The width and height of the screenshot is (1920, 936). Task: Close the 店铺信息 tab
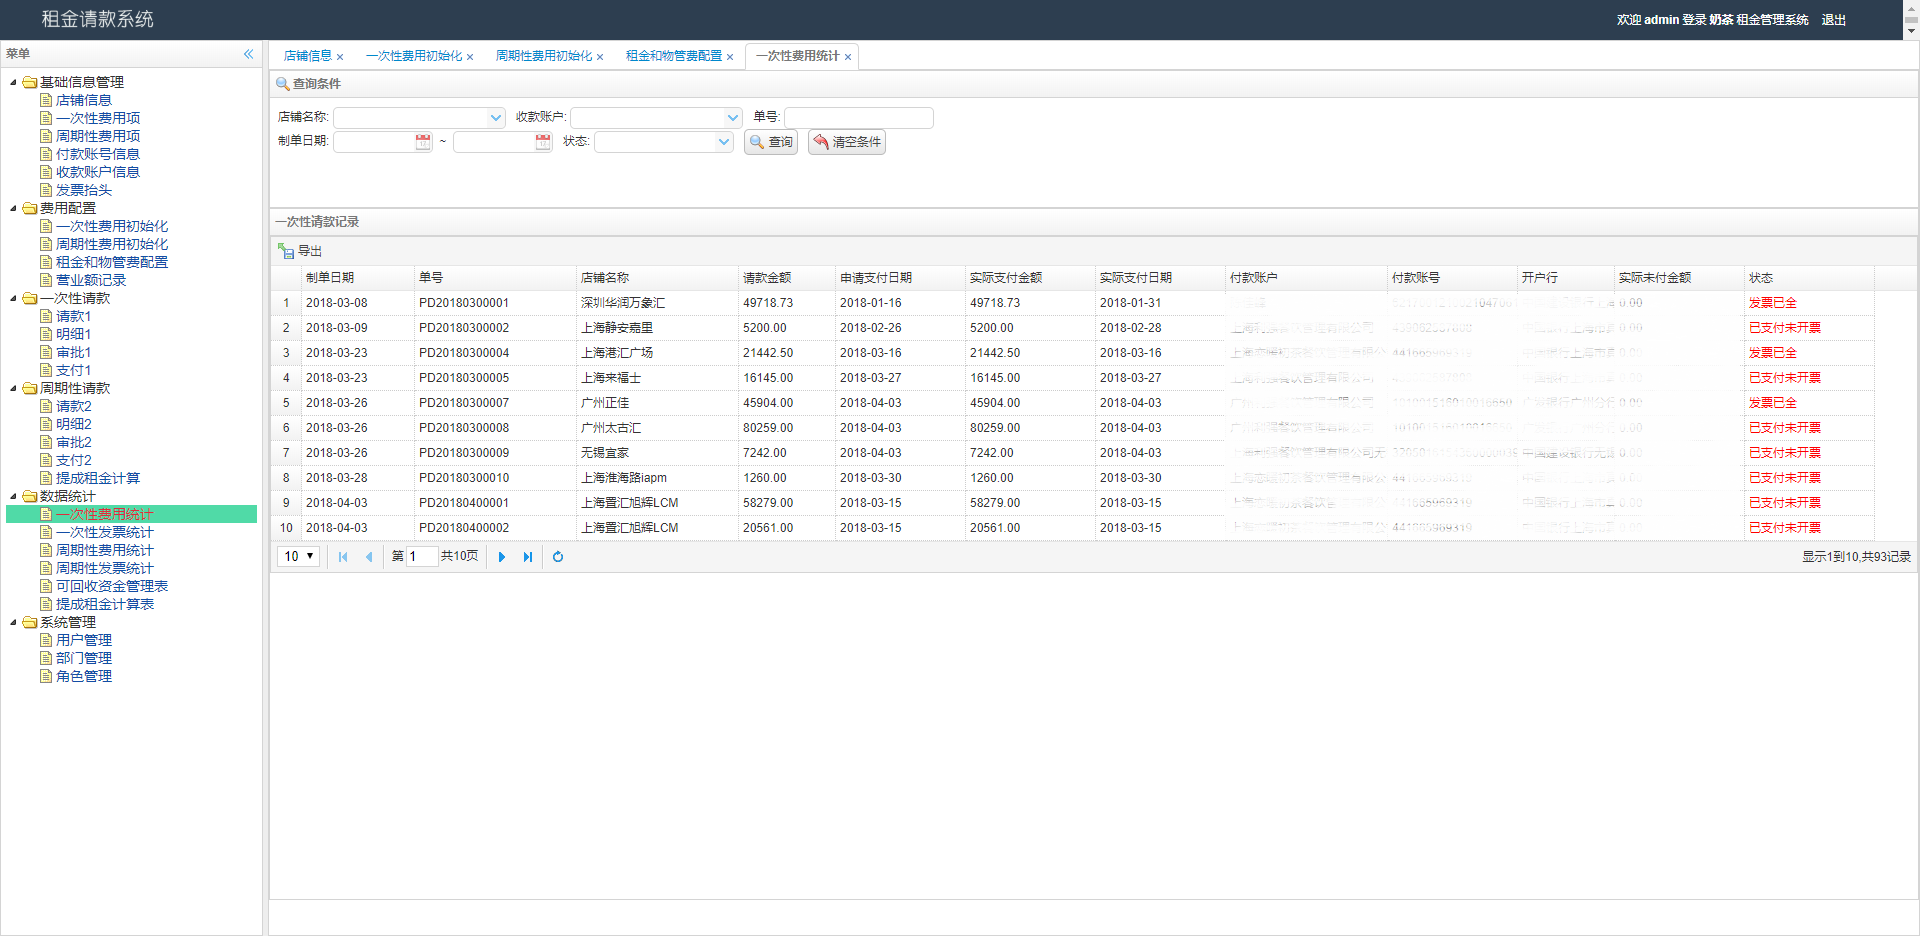click(340, 57)
